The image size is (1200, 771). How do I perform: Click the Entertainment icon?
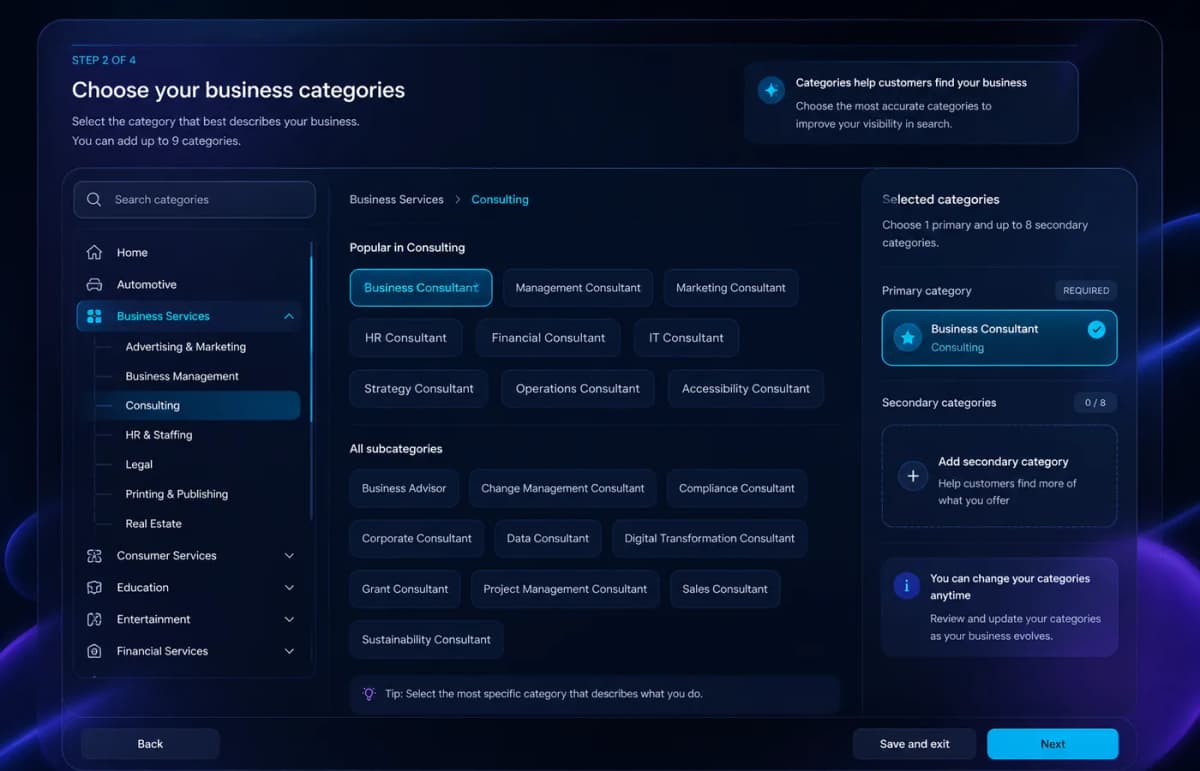tap(94, 619)
